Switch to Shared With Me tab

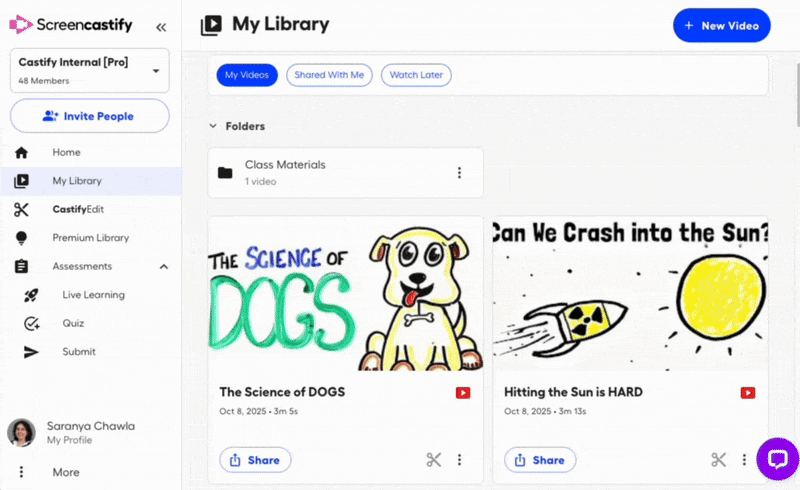[x=329, y=75]
